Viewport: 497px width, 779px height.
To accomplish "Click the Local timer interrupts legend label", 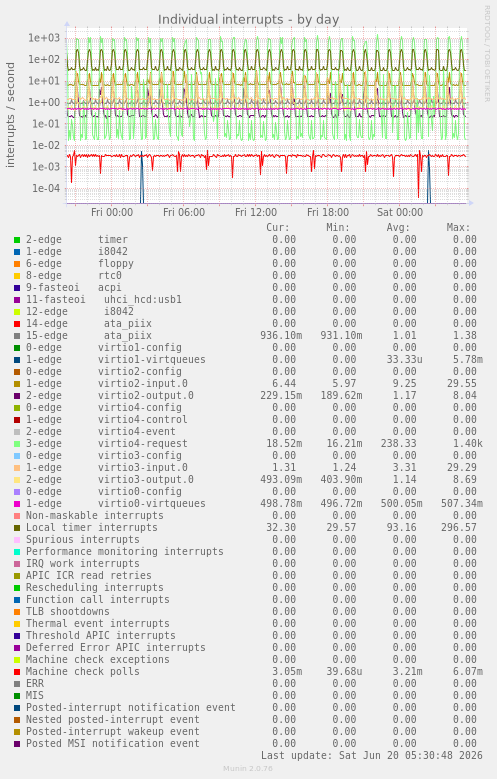I will 91,528.
